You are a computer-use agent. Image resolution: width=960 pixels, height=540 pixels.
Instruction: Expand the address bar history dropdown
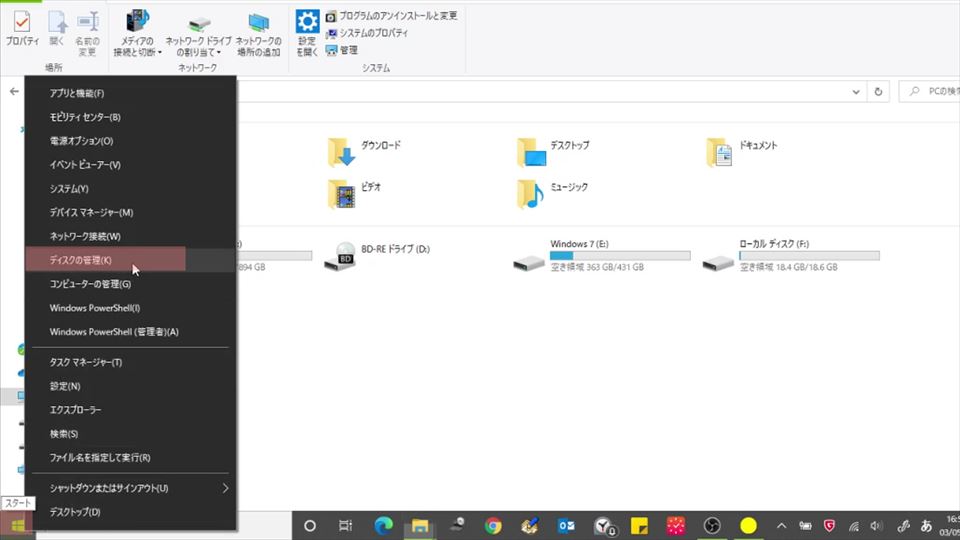point(856,91)
